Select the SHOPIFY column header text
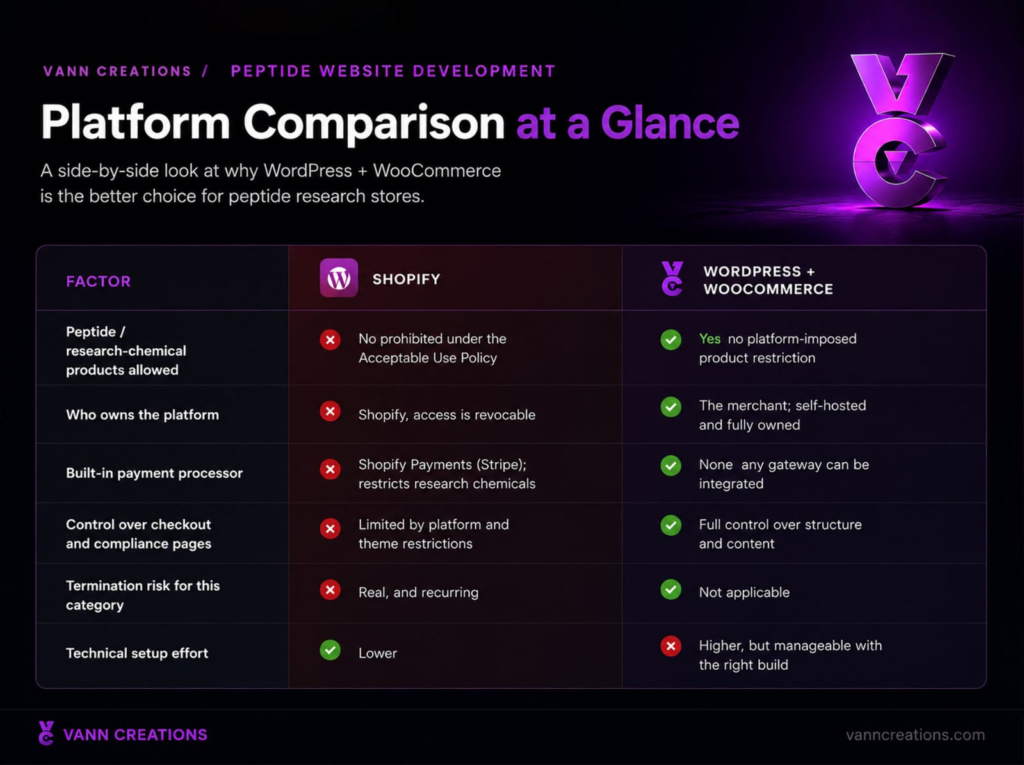 pos(406,279)
